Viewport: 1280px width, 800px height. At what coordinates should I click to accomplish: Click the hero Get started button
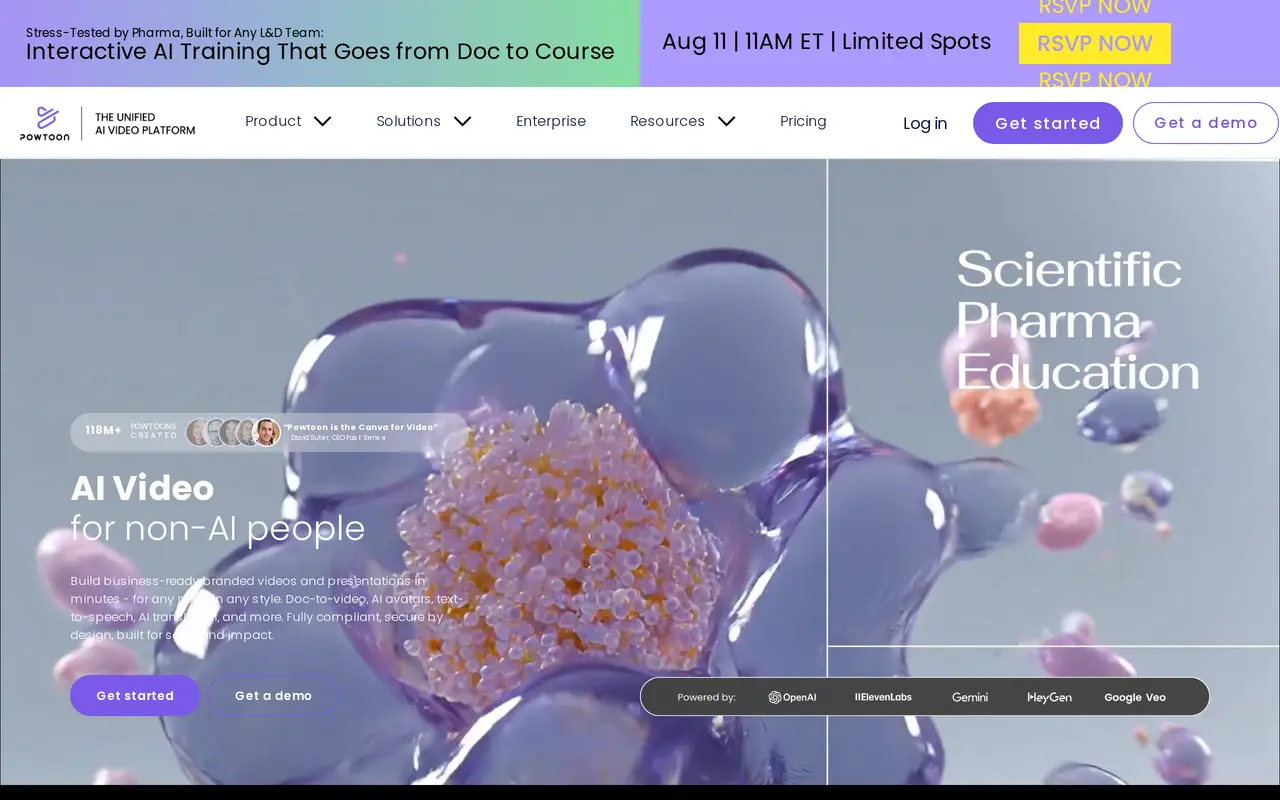tap(135, 695)
